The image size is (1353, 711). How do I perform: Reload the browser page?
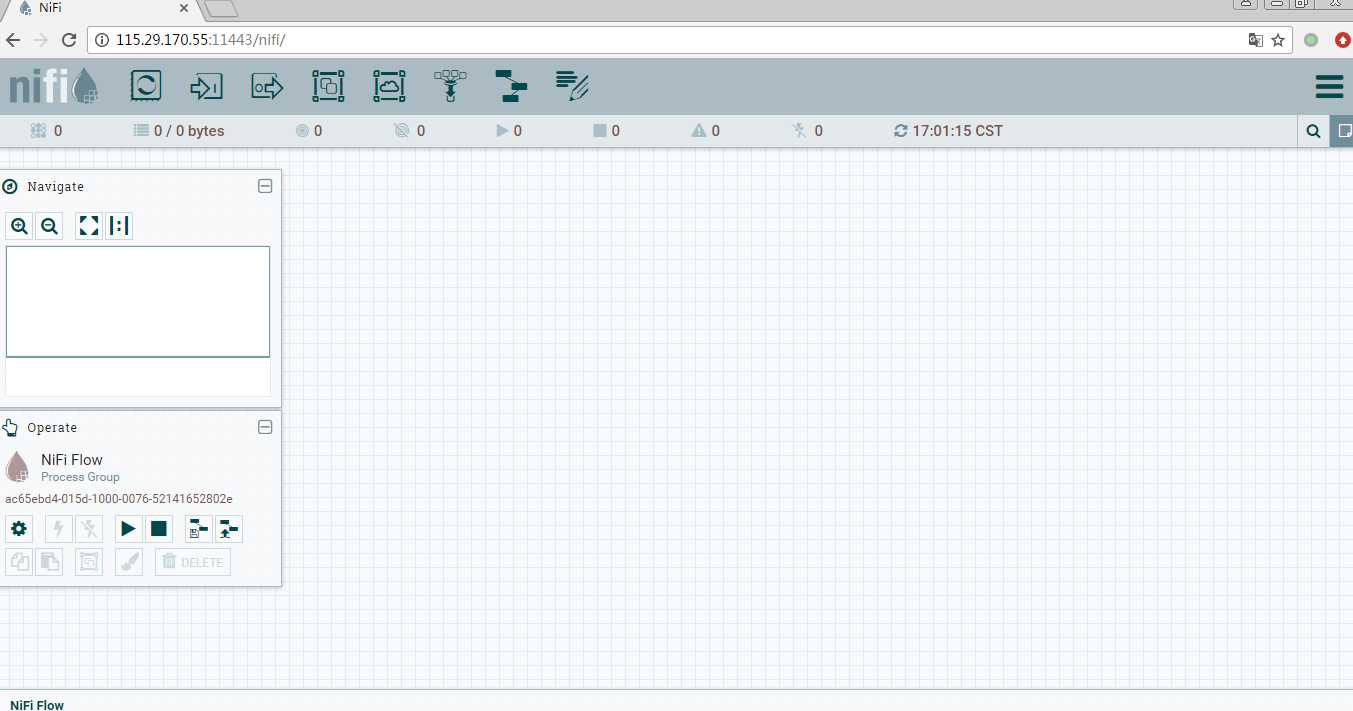click(69, 40)
